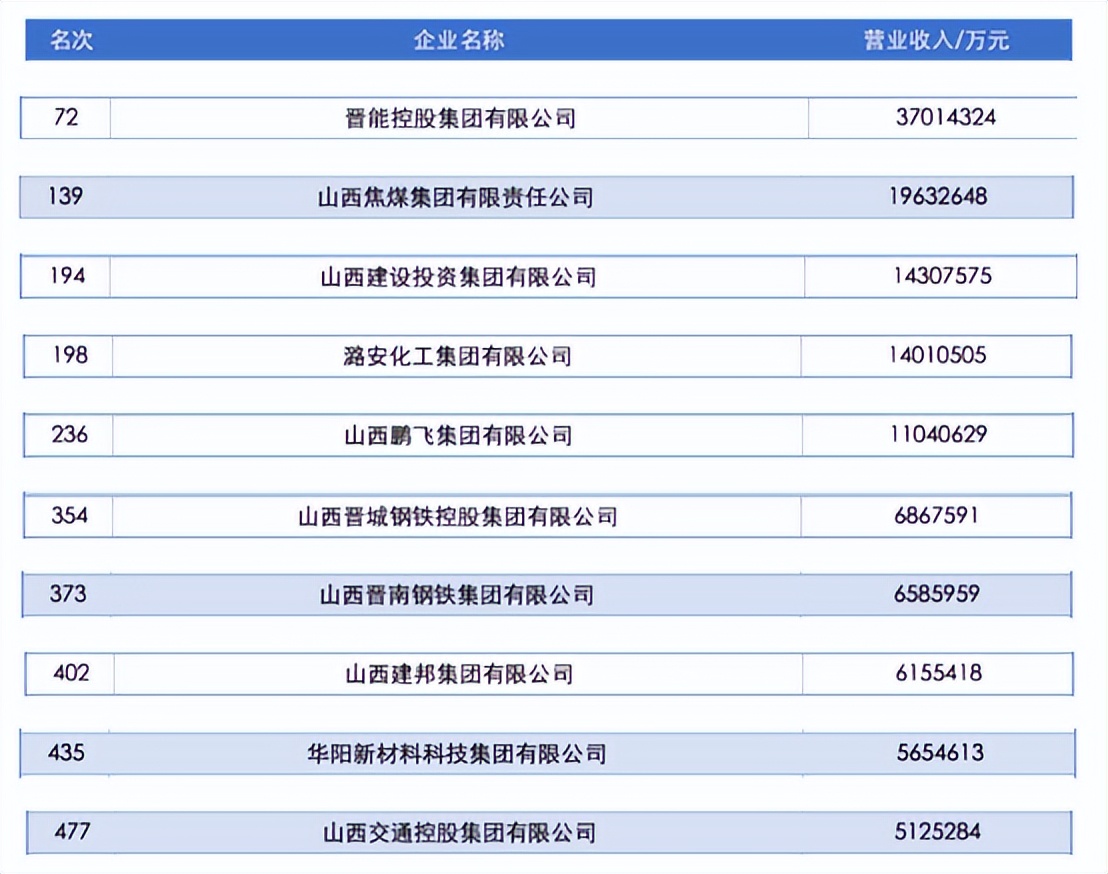Select rank cell 477
This screenshot has height=874, width=1108.
71,832
